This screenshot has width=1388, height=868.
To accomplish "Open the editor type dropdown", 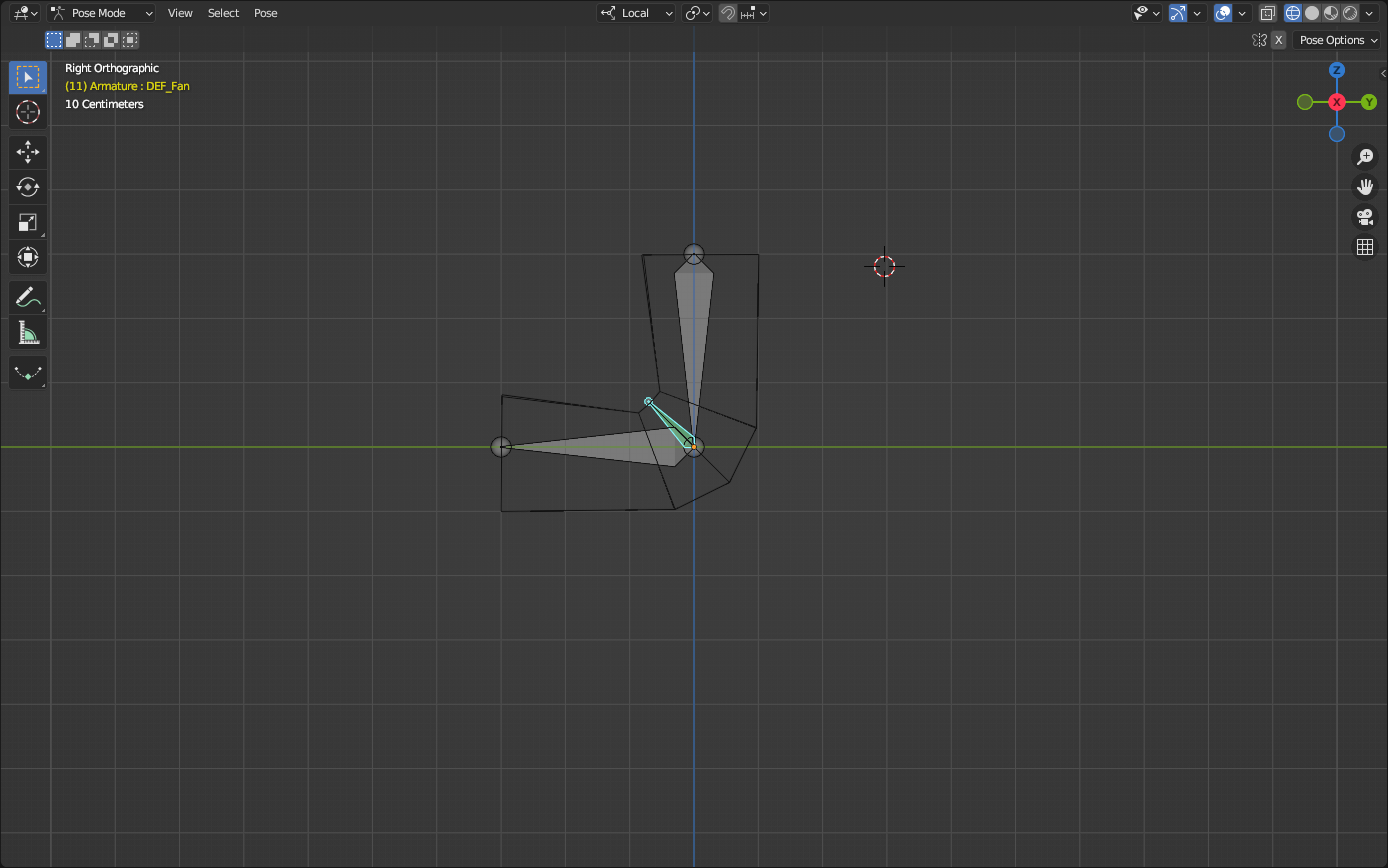I will pos(25,13).
